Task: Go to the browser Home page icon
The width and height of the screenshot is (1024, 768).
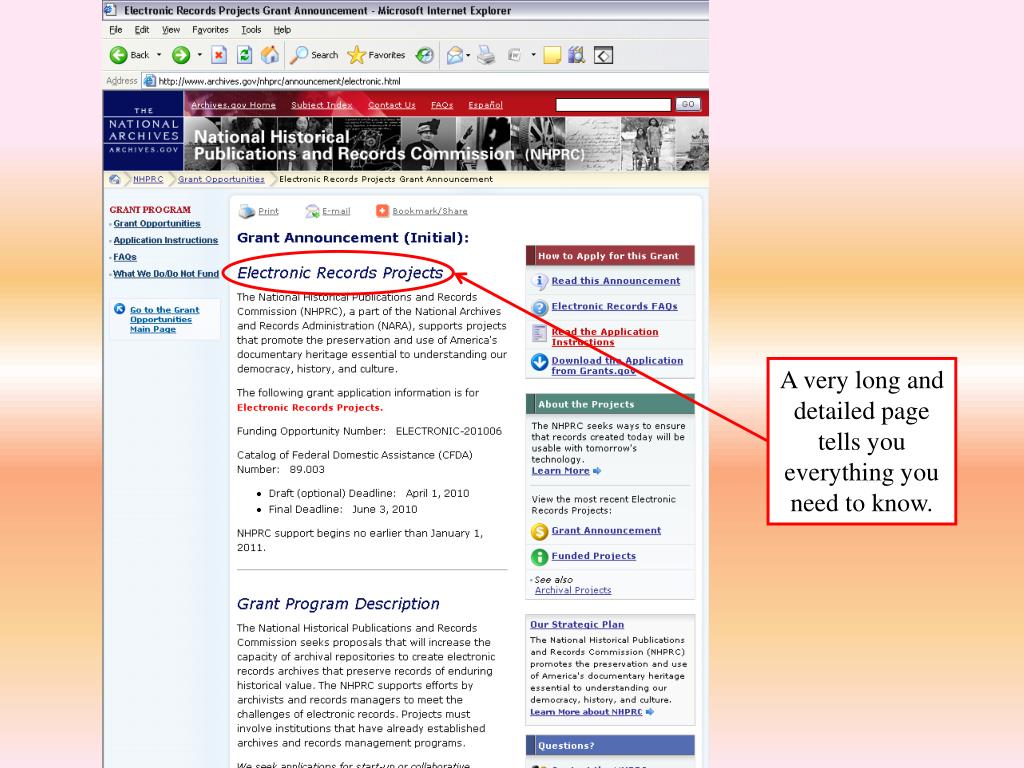Action: 270,56
